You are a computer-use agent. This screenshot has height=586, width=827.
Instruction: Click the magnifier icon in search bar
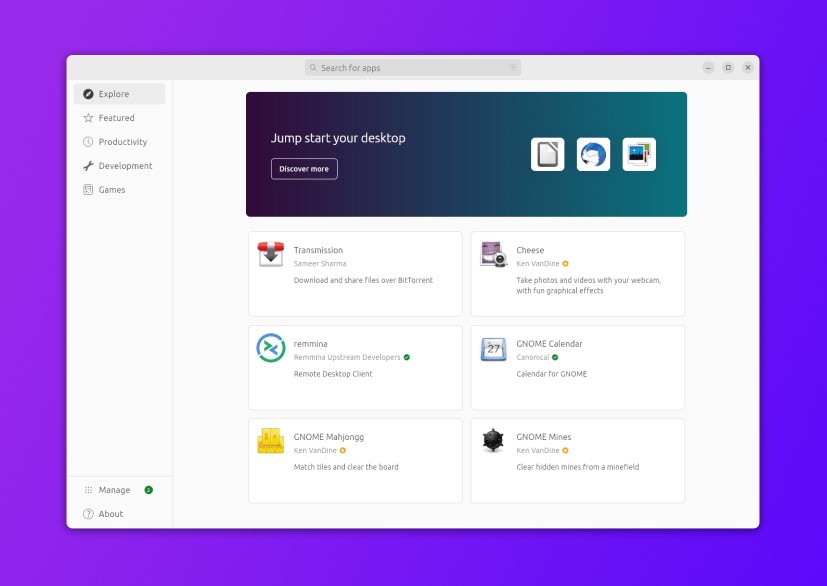[313, 68]
